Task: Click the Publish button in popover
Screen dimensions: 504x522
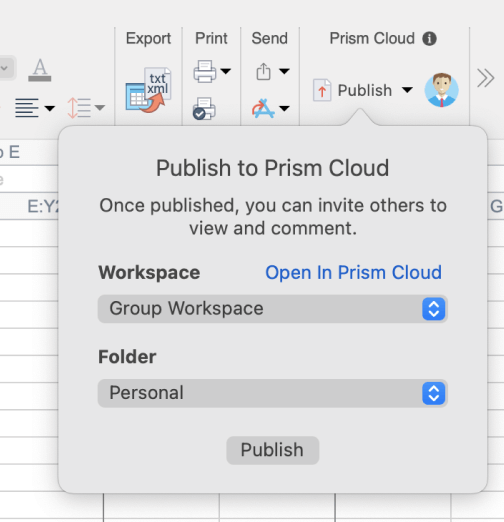Action: [272, 450]
